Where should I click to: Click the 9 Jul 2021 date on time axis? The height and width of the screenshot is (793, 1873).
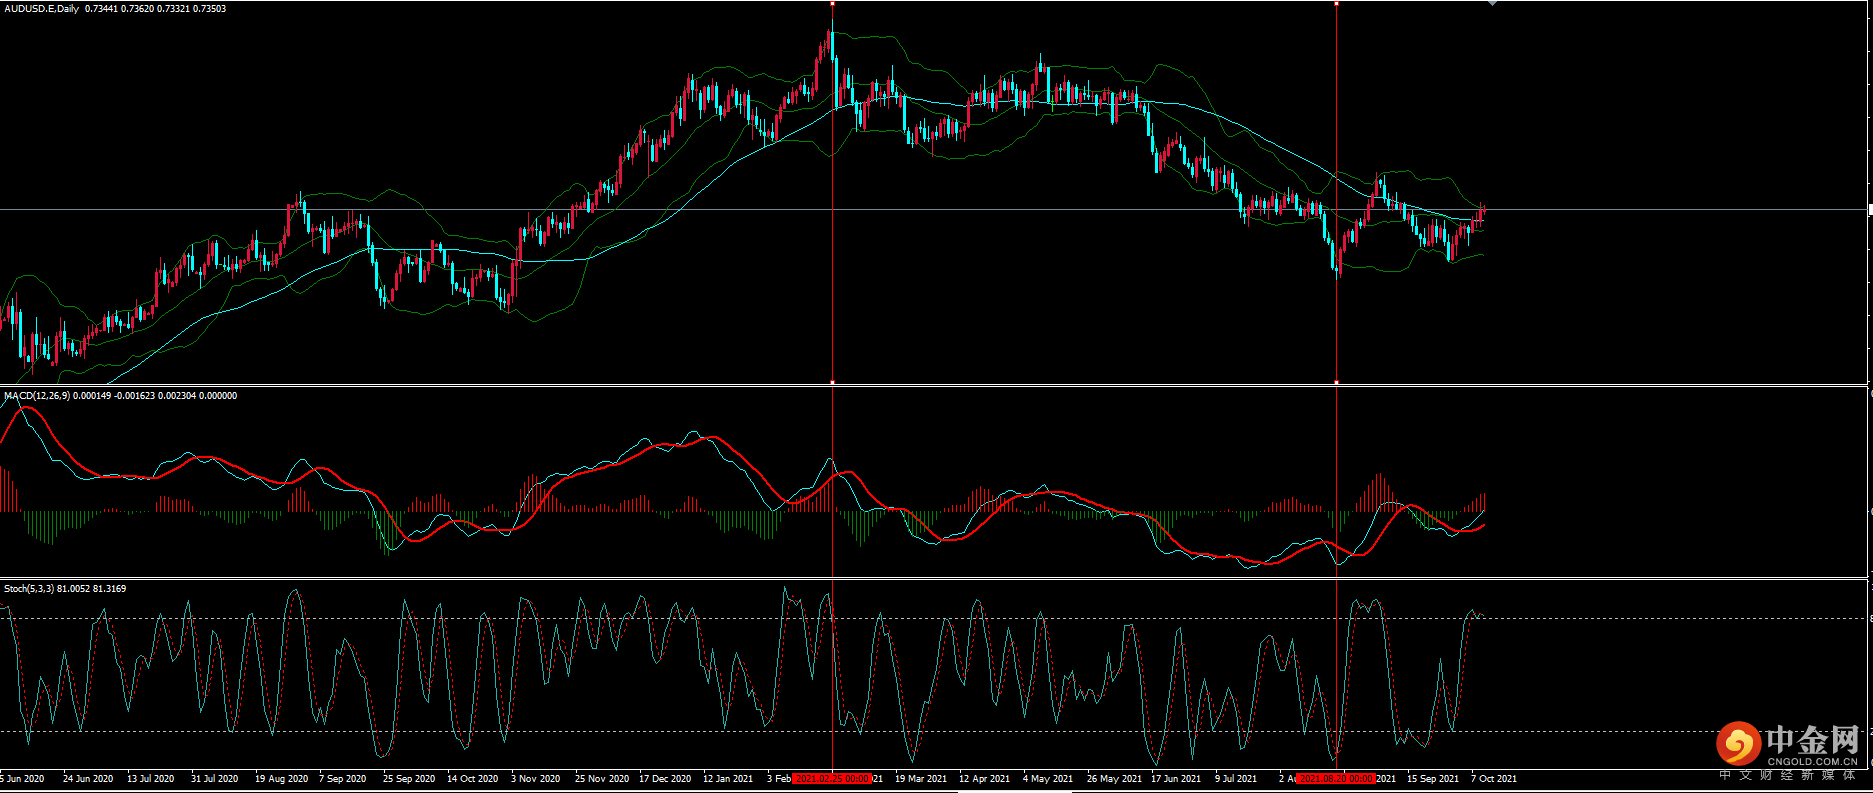click(x=1235, y=779)
